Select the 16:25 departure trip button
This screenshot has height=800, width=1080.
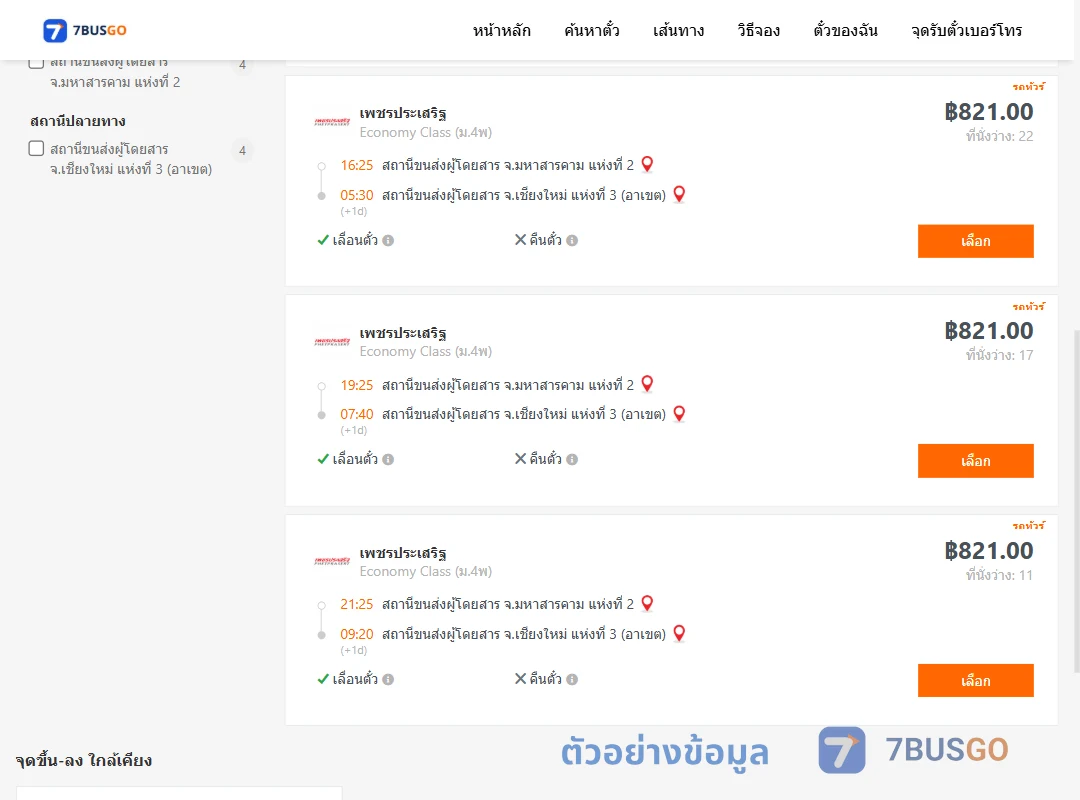[975, 241]
